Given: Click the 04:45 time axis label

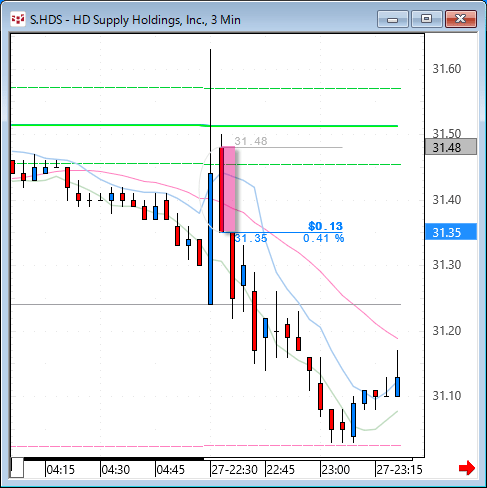Looking at the screenshot, I should click(170, 470).
